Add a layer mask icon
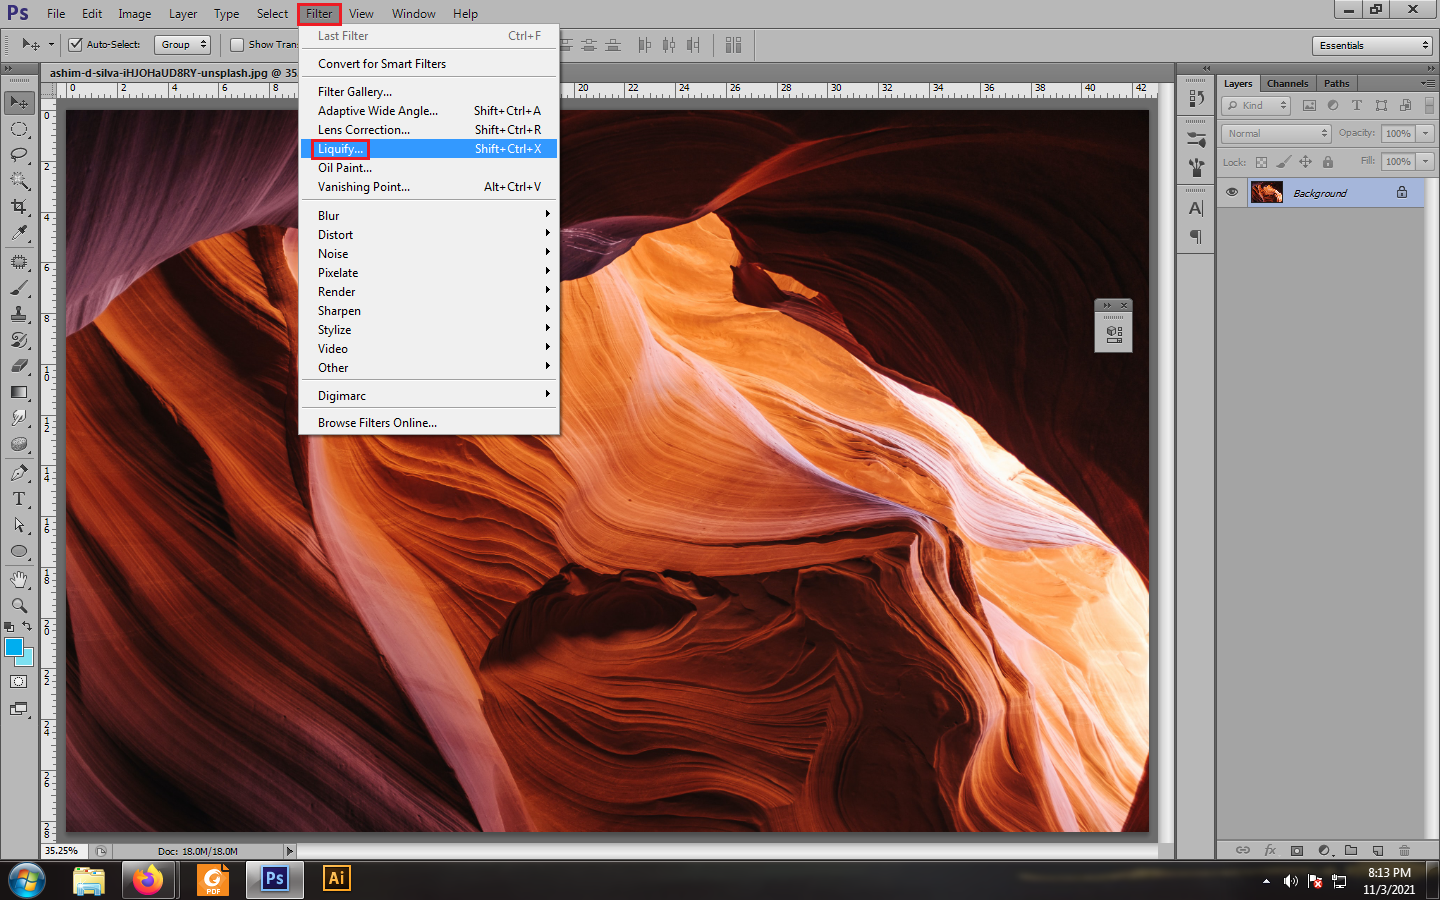Image resolution: width=1440 pixels, height=900 pixels. 1297,850
